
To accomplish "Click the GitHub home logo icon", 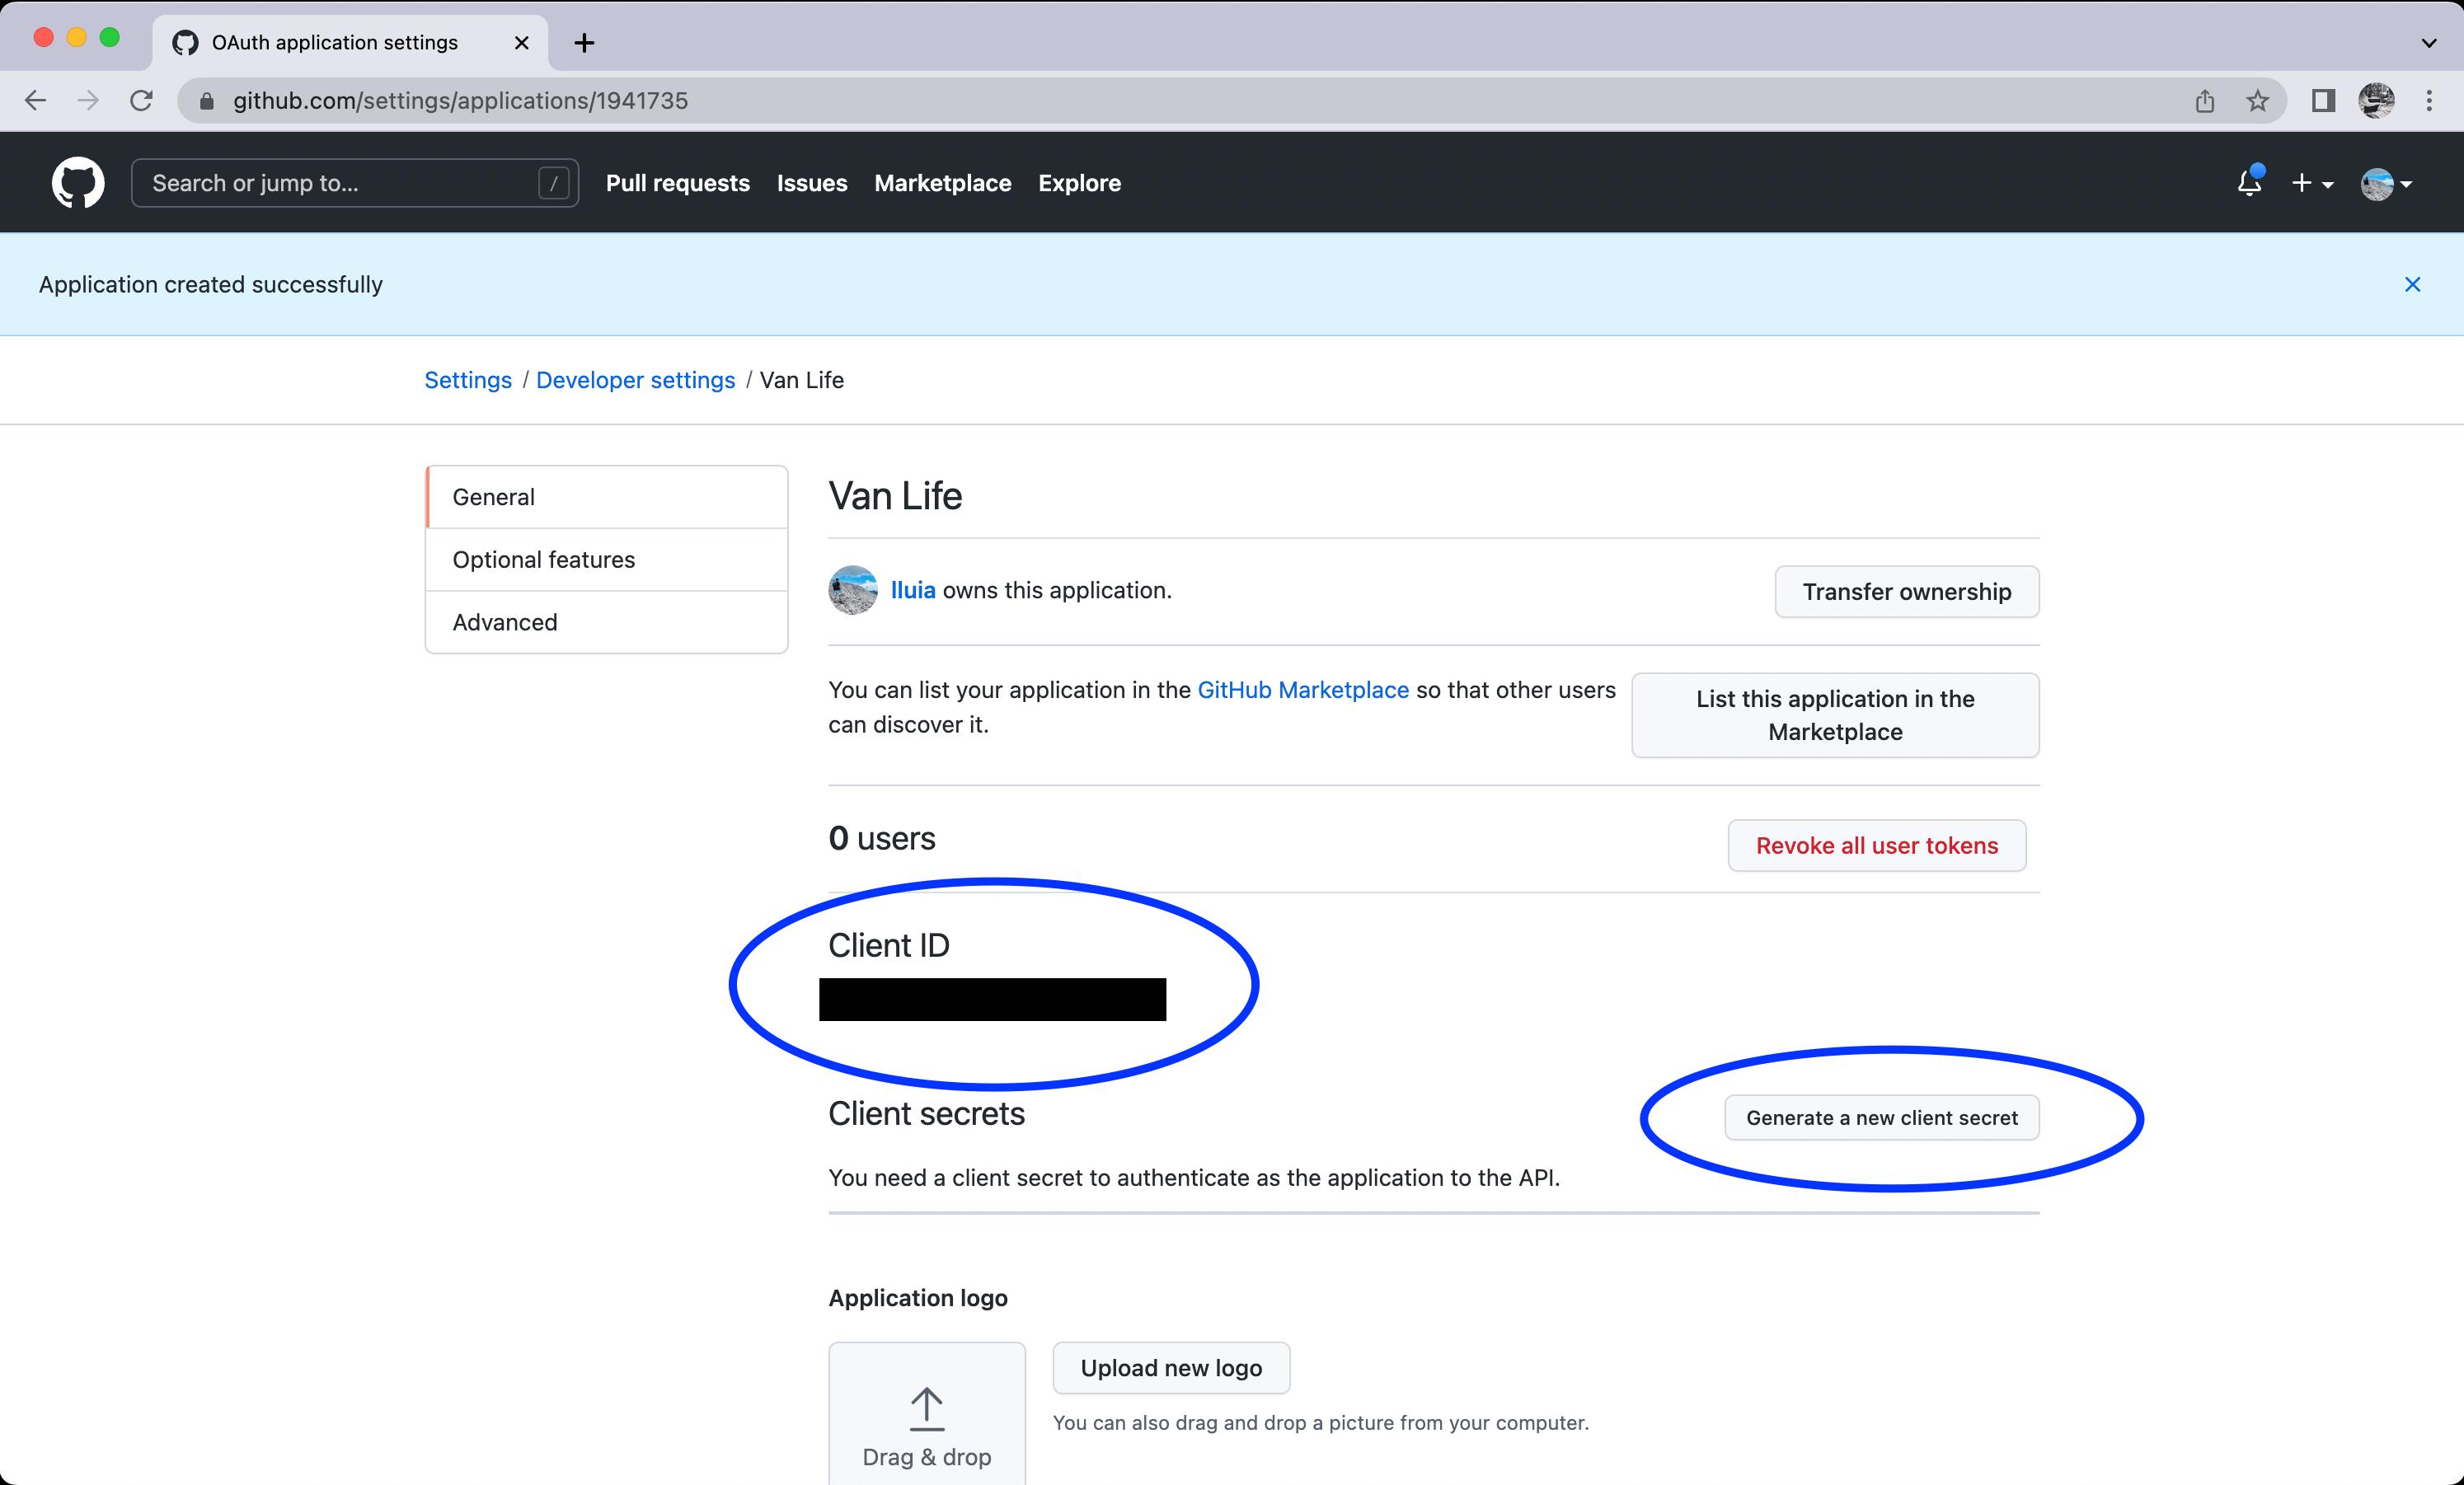I will [77, 183].
